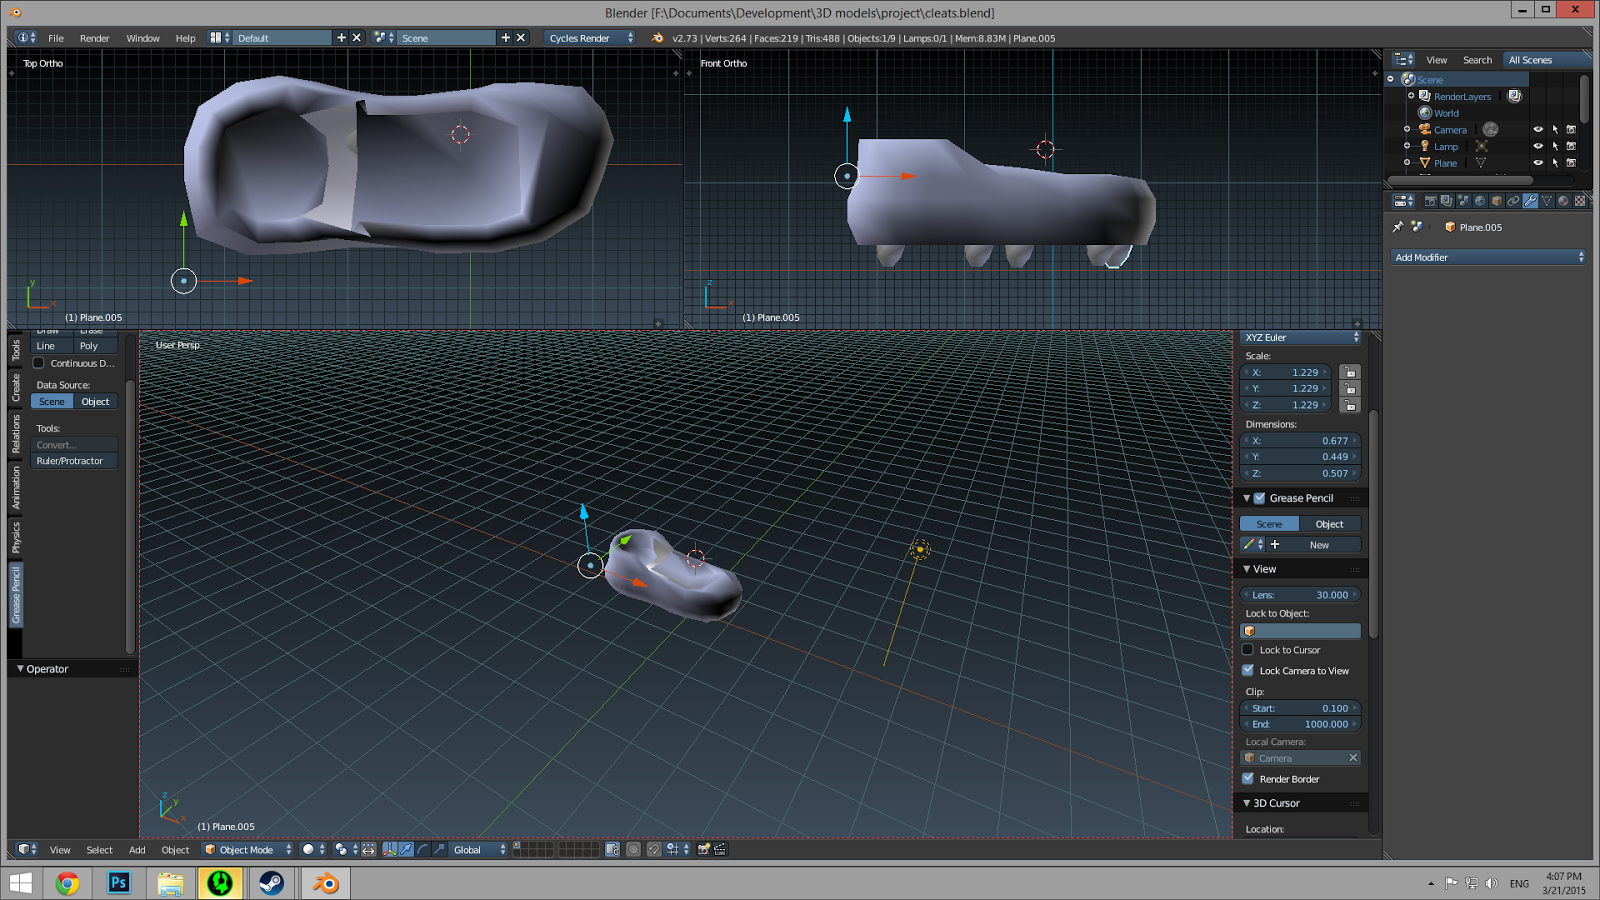1600x900 pixels.
Task: Enable the Lock to Cursor checkbox
Action: (x=1248, y=650)
